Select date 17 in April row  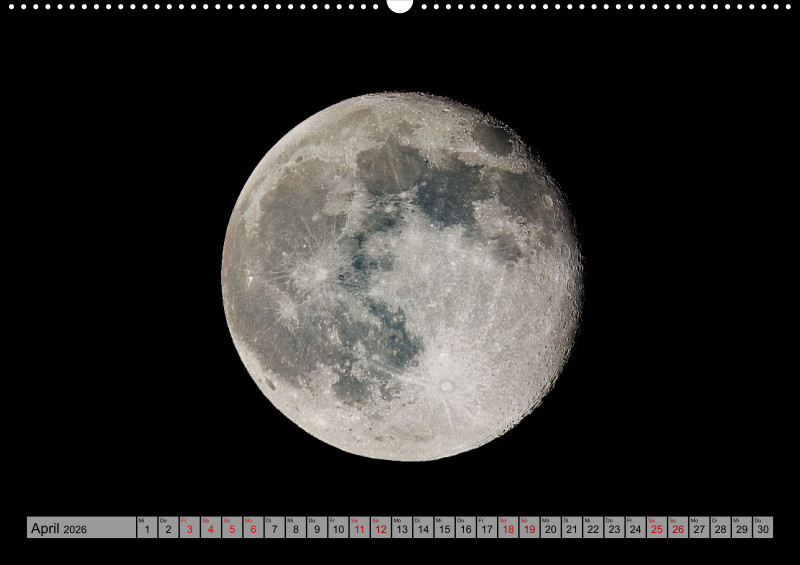[x=486, y=528]
